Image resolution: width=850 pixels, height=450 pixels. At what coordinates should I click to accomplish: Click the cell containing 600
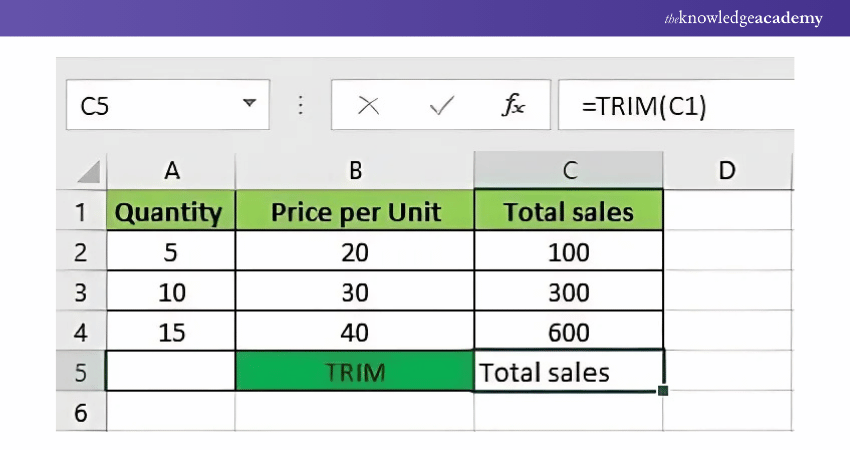568,332
